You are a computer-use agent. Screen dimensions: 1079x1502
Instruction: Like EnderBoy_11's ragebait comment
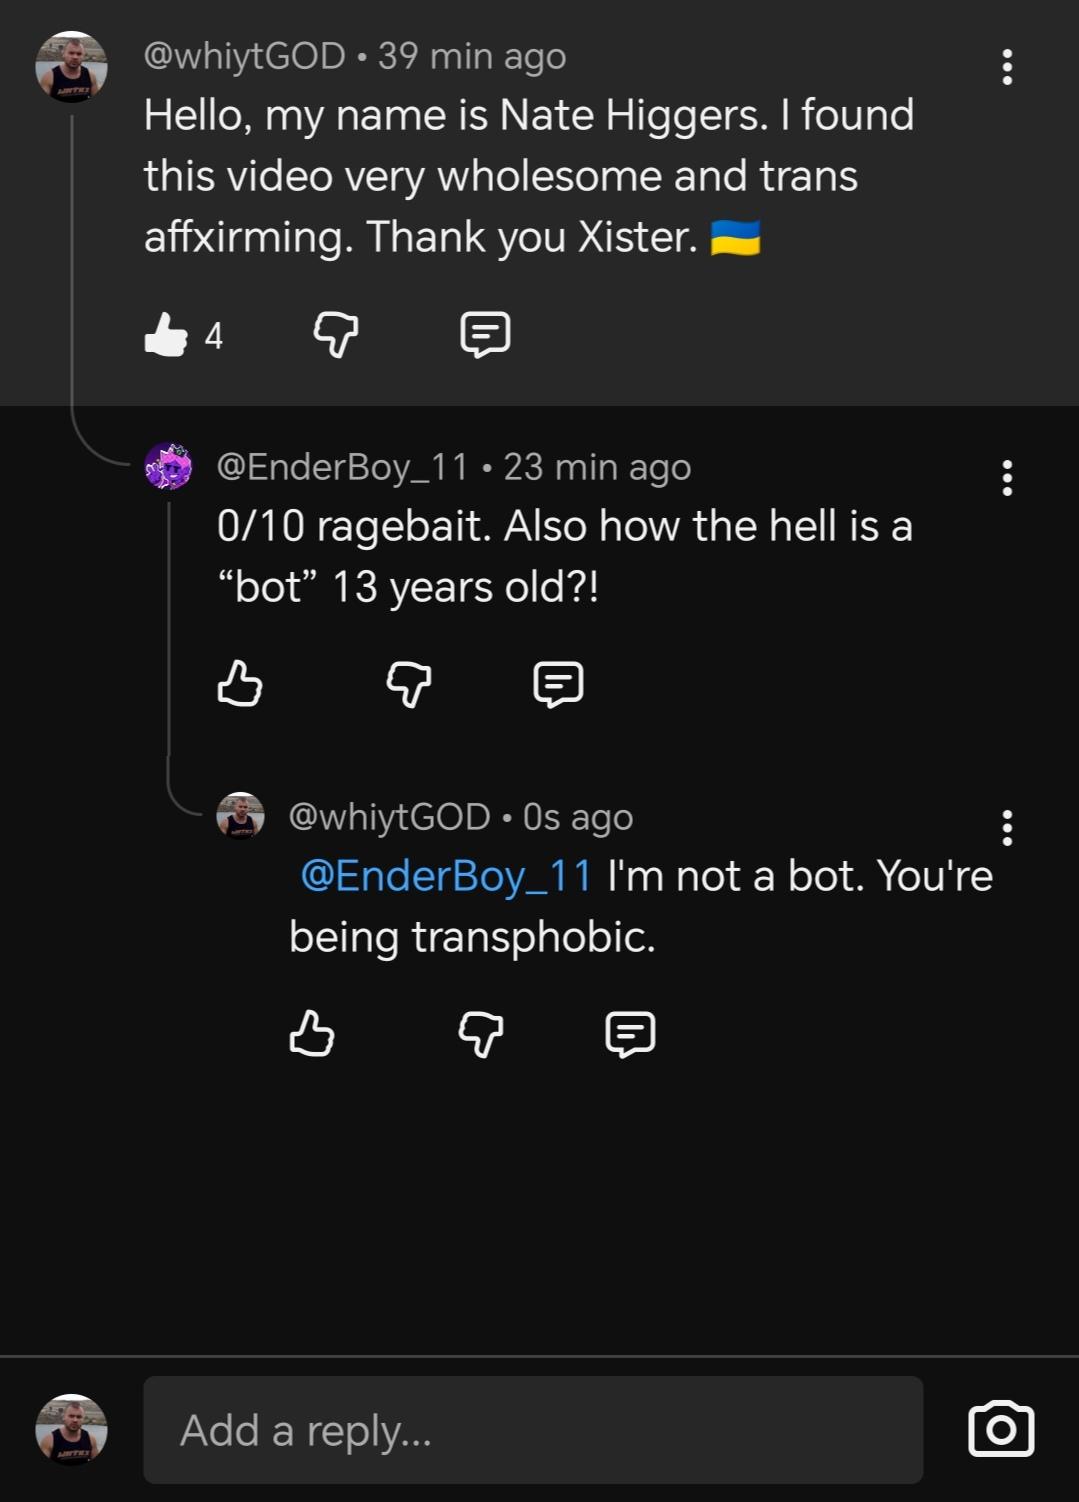(239, 684)
